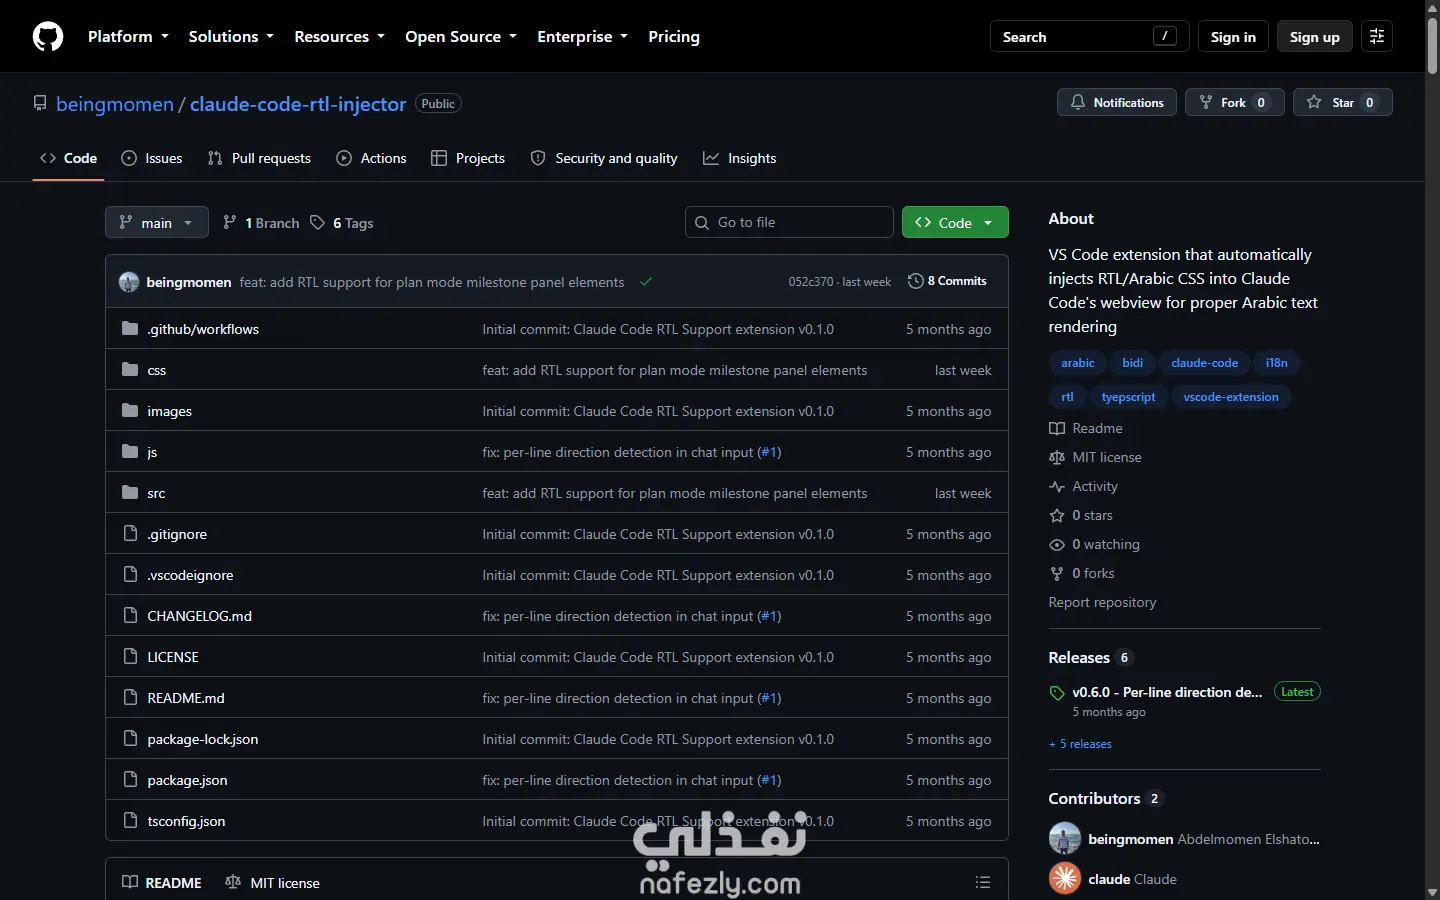Click the src folder icon

click(130, 493)
